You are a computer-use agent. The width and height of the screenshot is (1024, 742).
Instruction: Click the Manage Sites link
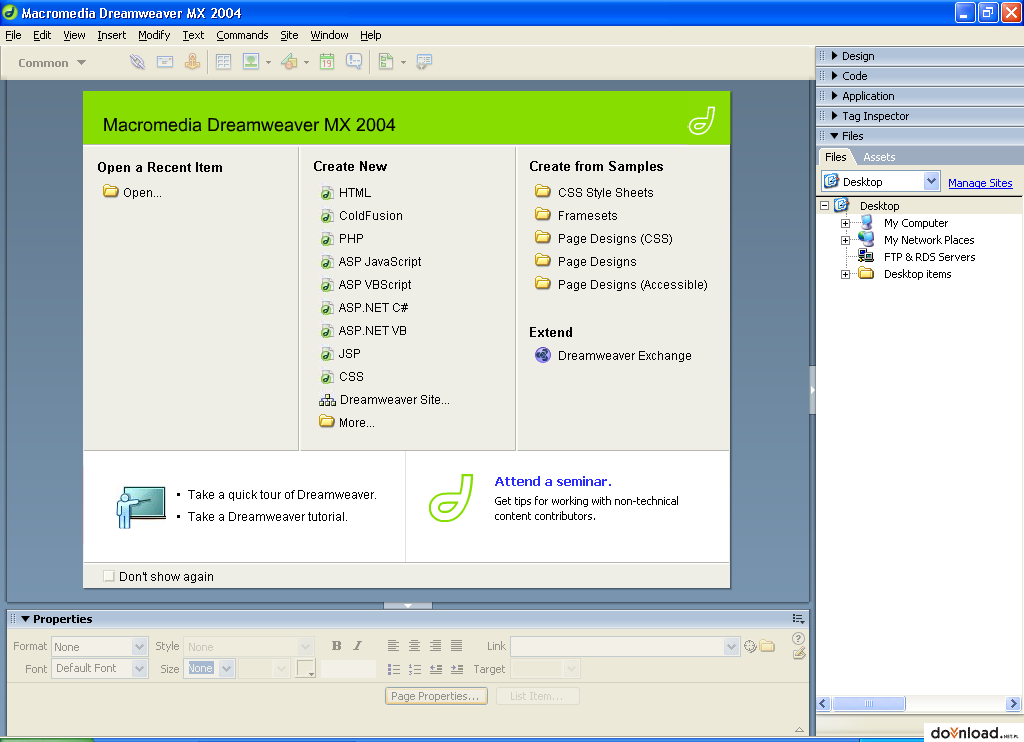pyautogui.click(x=980, y=183)
